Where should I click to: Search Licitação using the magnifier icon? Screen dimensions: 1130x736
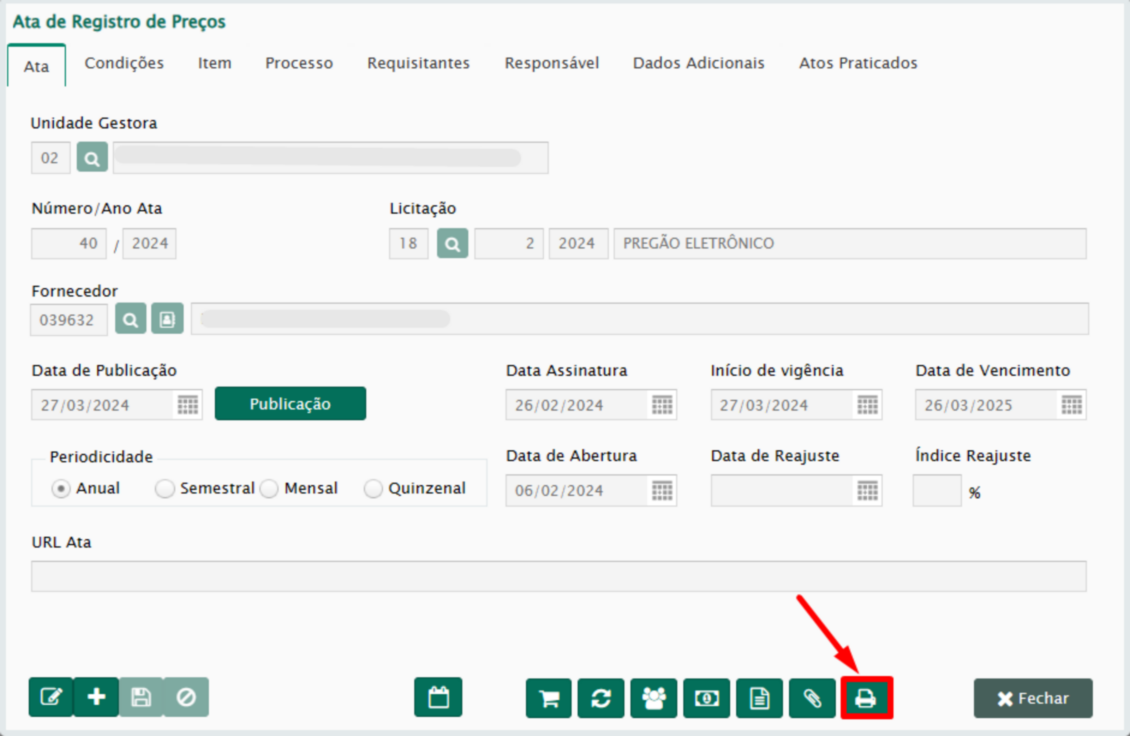(453, 244)
